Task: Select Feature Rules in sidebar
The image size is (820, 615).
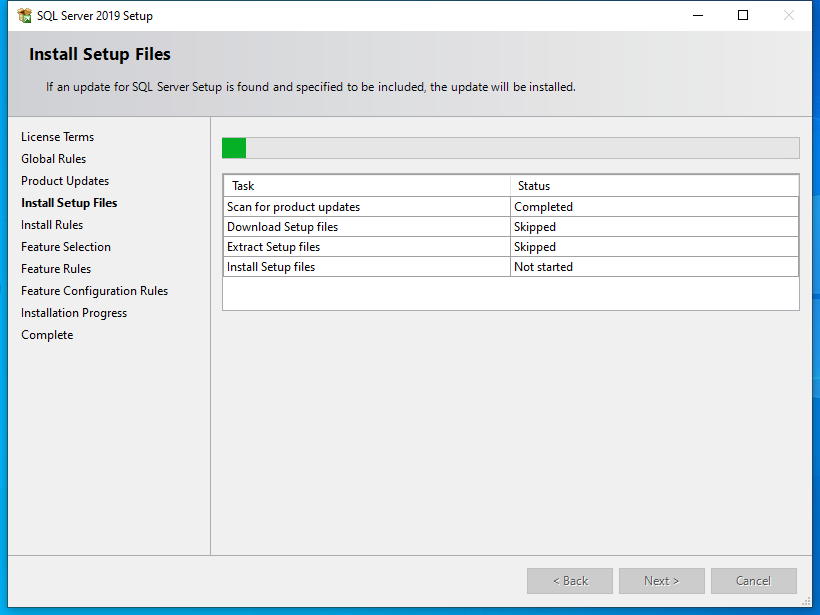Action: [56, 269]
